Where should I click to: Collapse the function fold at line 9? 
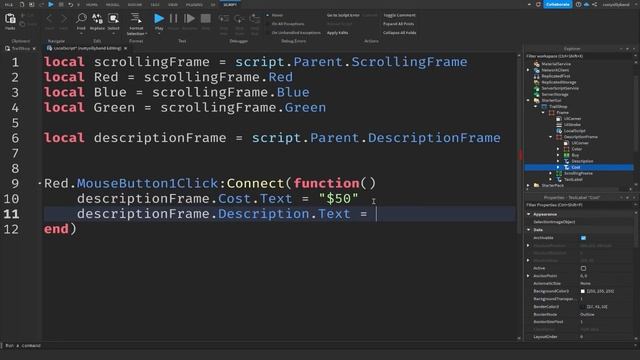click(x=40, y=183)
